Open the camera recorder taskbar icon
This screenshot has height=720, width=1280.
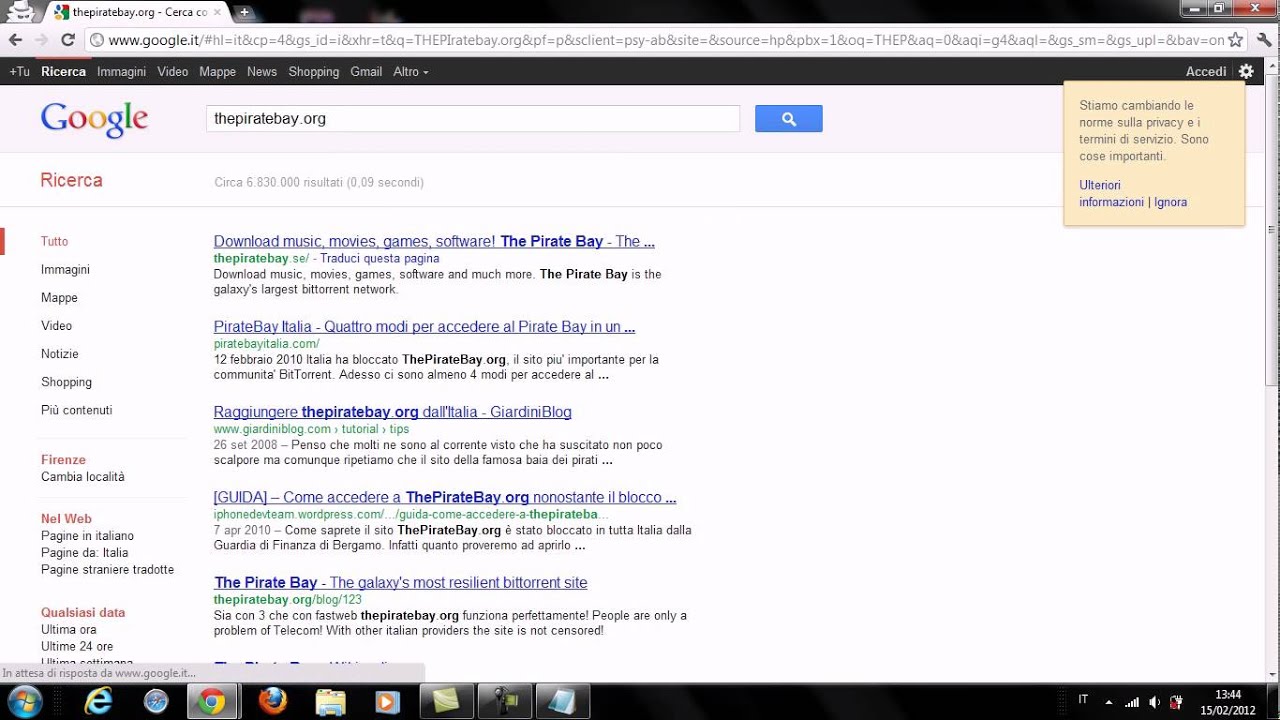505,701
